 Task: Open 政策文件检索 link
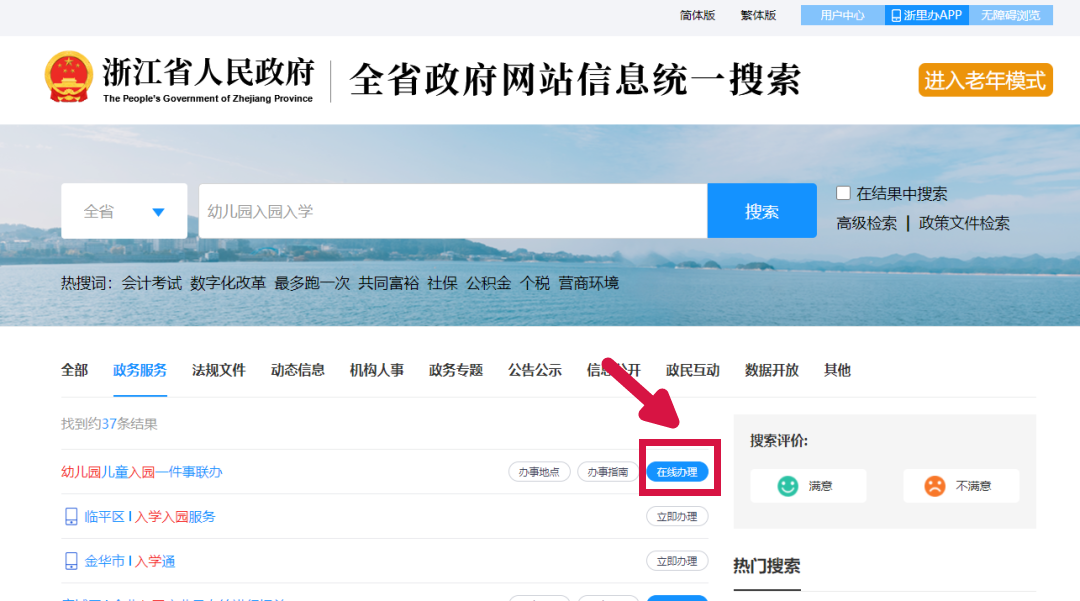[x=964, y=223]
